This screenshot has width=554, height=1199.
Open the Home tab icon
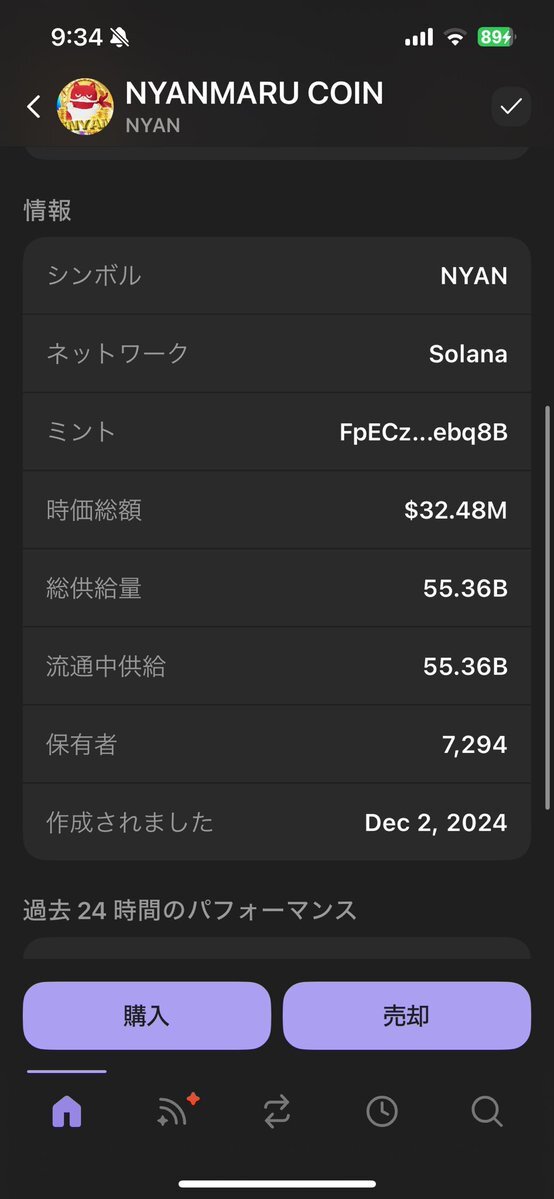click(67, 1111)
